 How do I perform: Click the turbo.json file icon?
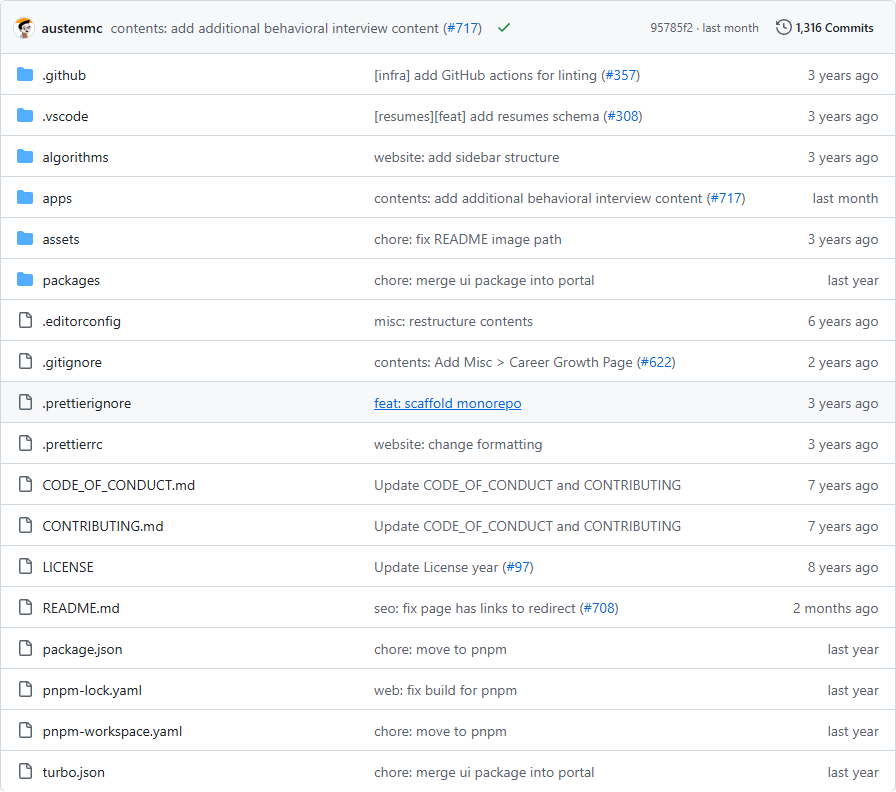click(25, 772)
